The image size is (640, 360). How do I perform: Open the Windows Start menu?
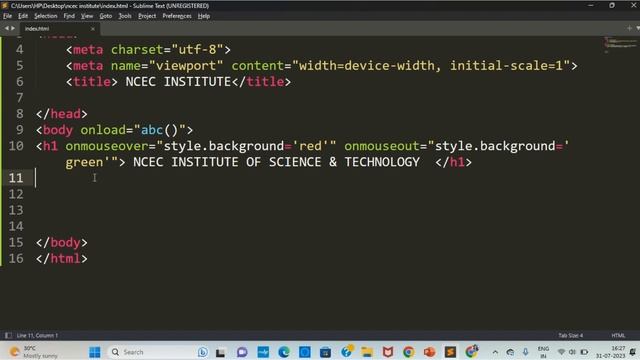(x=95, y=352)
